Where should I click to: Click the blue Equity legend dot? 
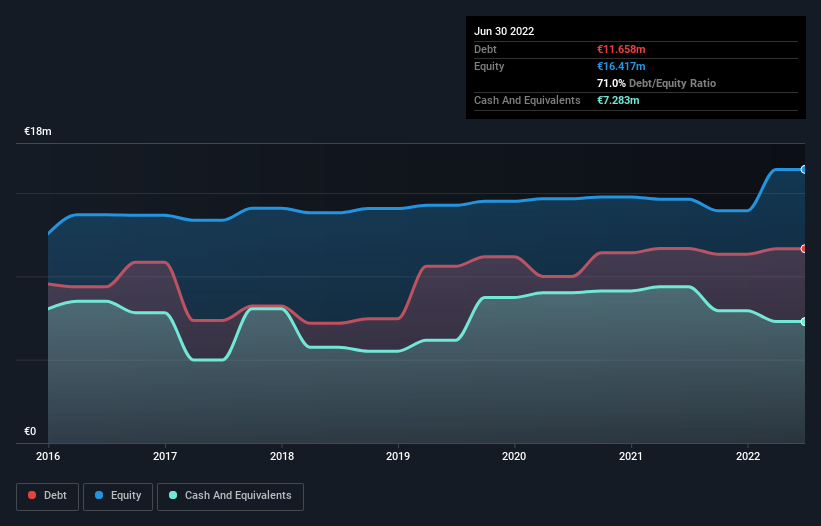(99, 495)
